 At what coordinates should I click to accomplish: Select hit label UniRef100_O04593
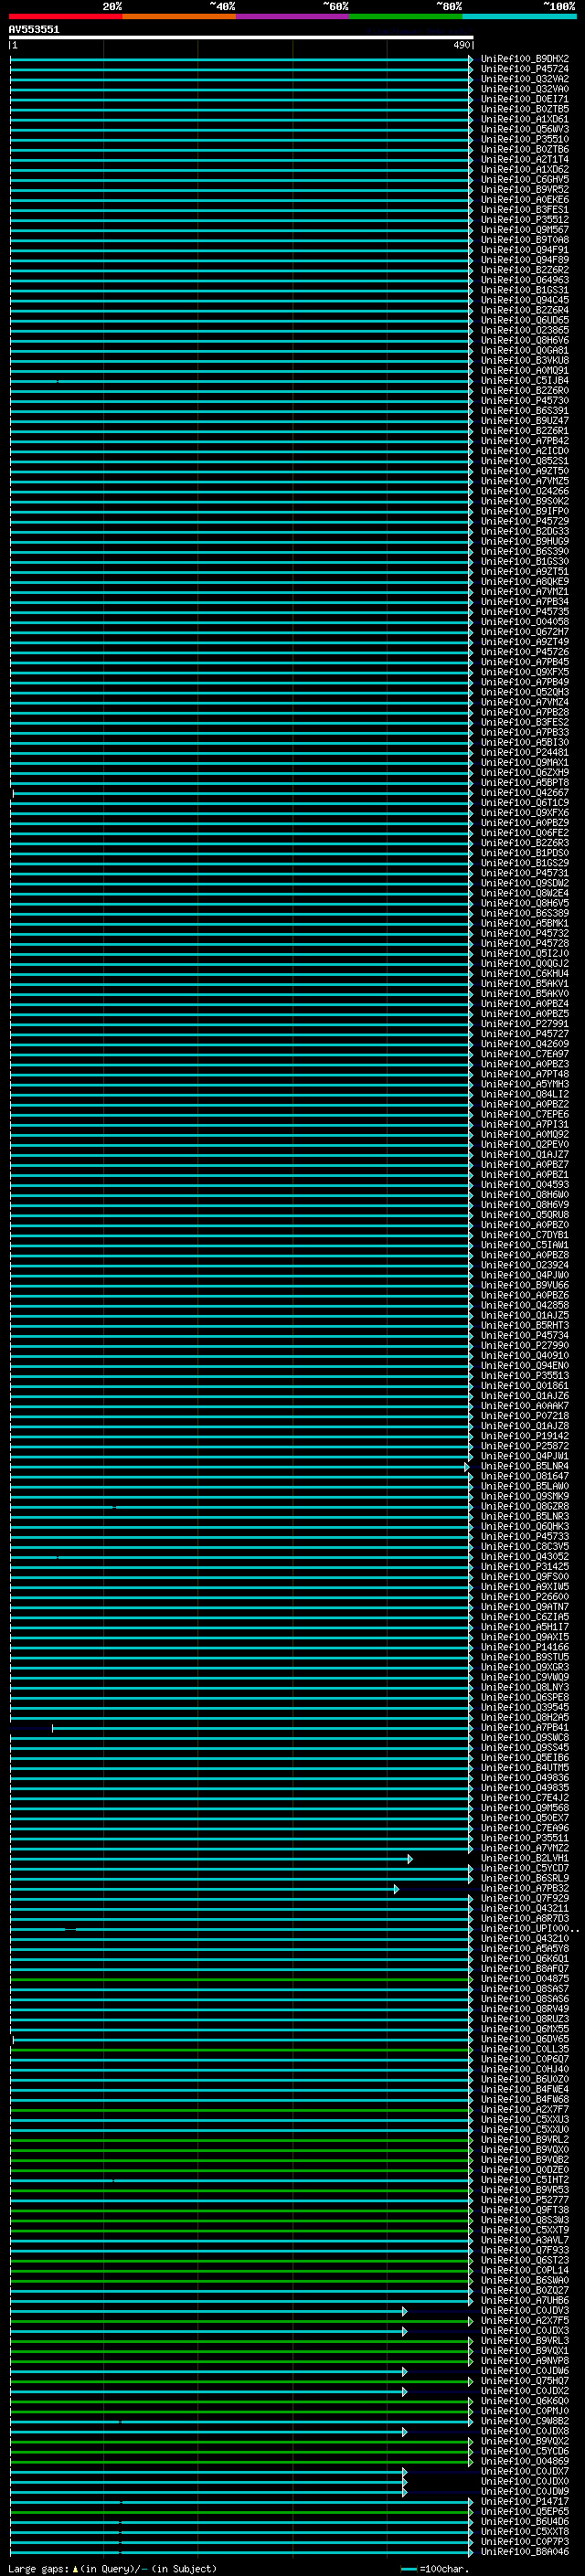click(525, 1185)
